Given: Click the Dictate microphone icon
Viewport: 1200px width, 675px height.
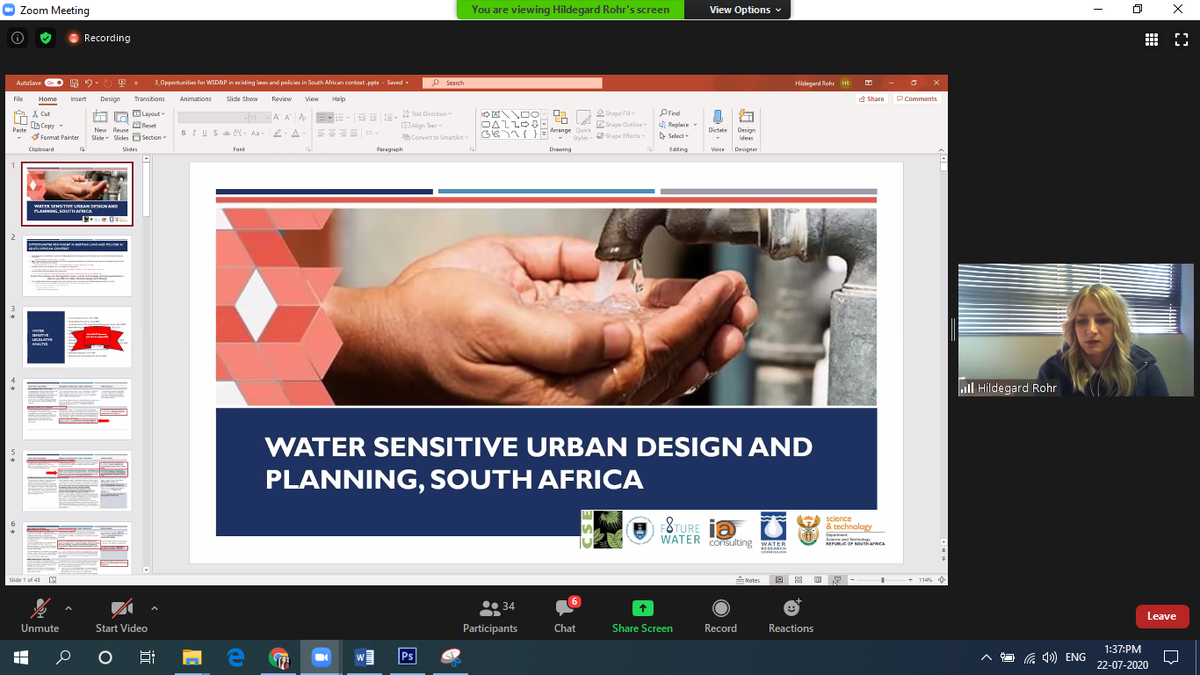Looking at the screenshot, I should [x=717, y=117].
